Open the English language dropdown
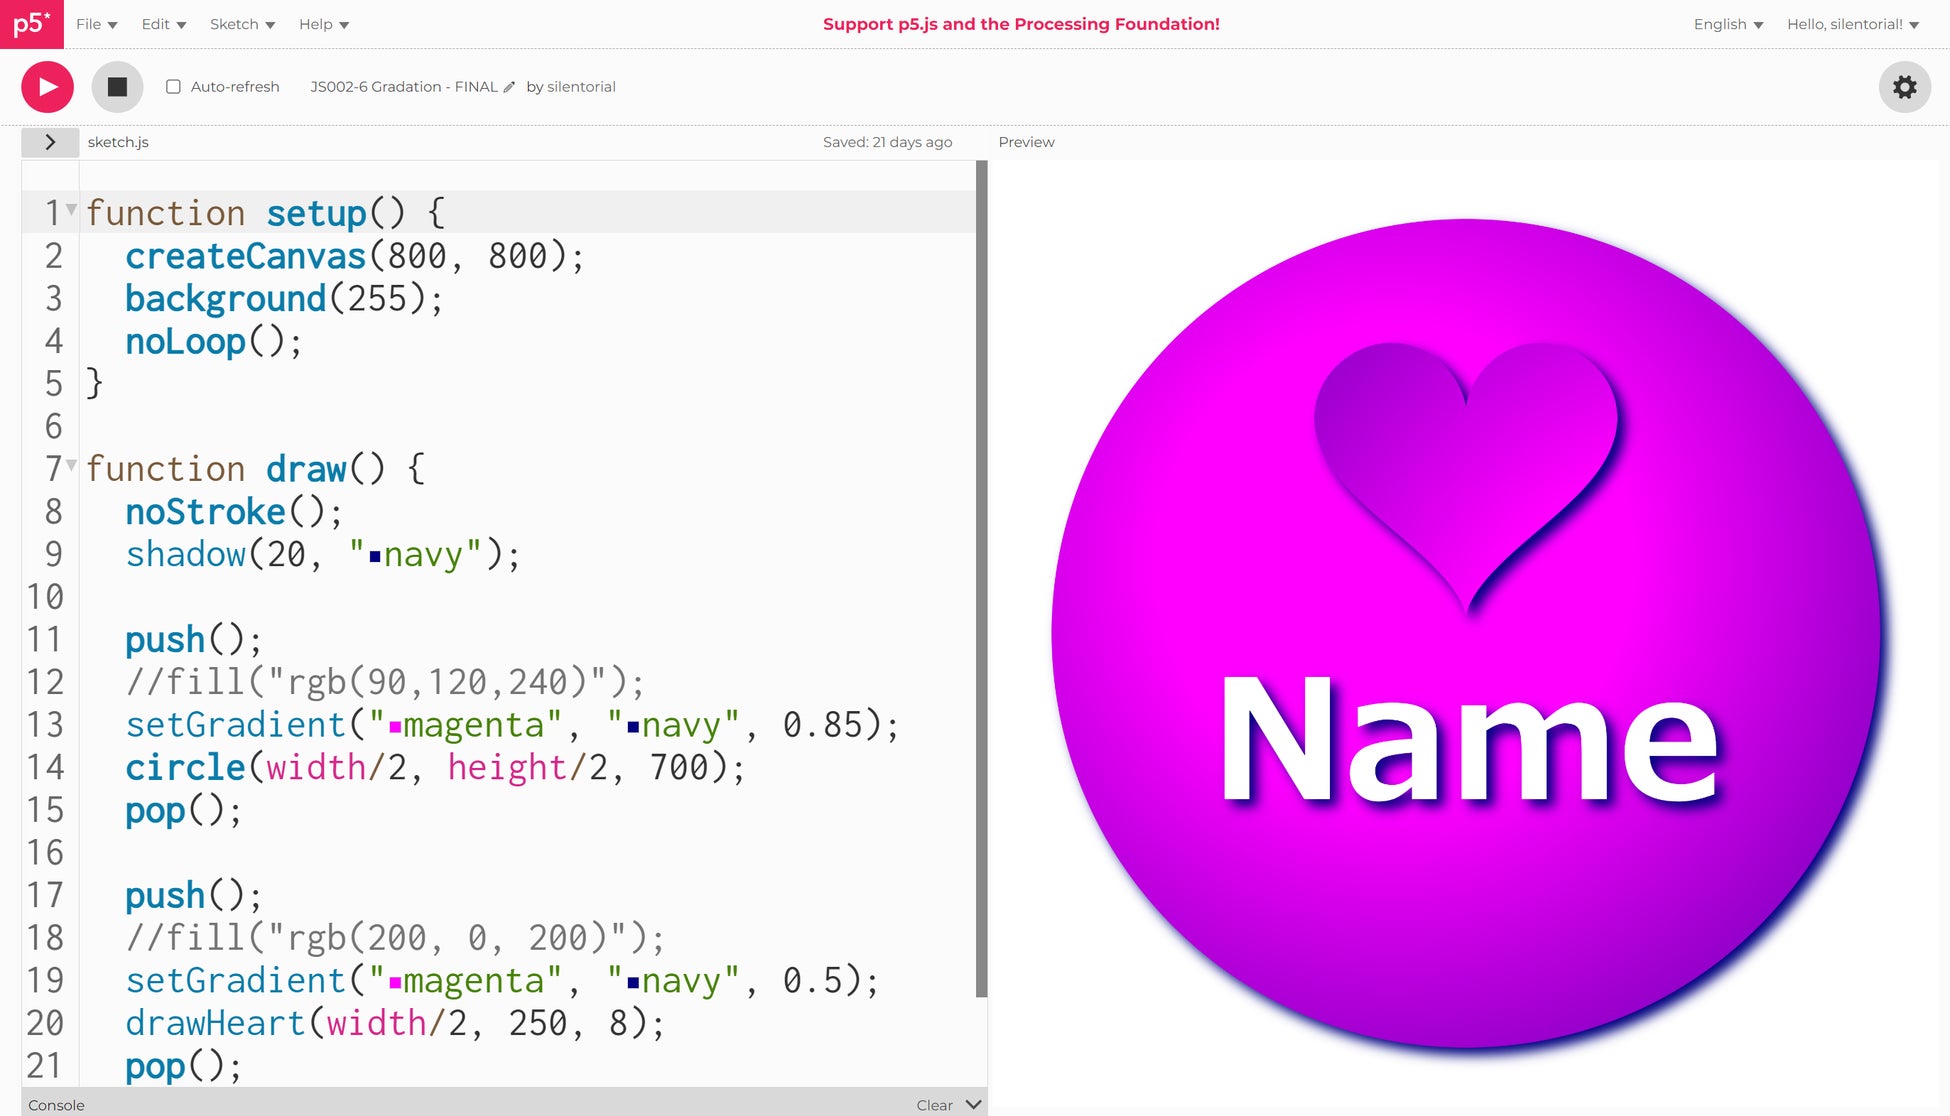Screen dimensions: 1950x1116 point(1727,24)
